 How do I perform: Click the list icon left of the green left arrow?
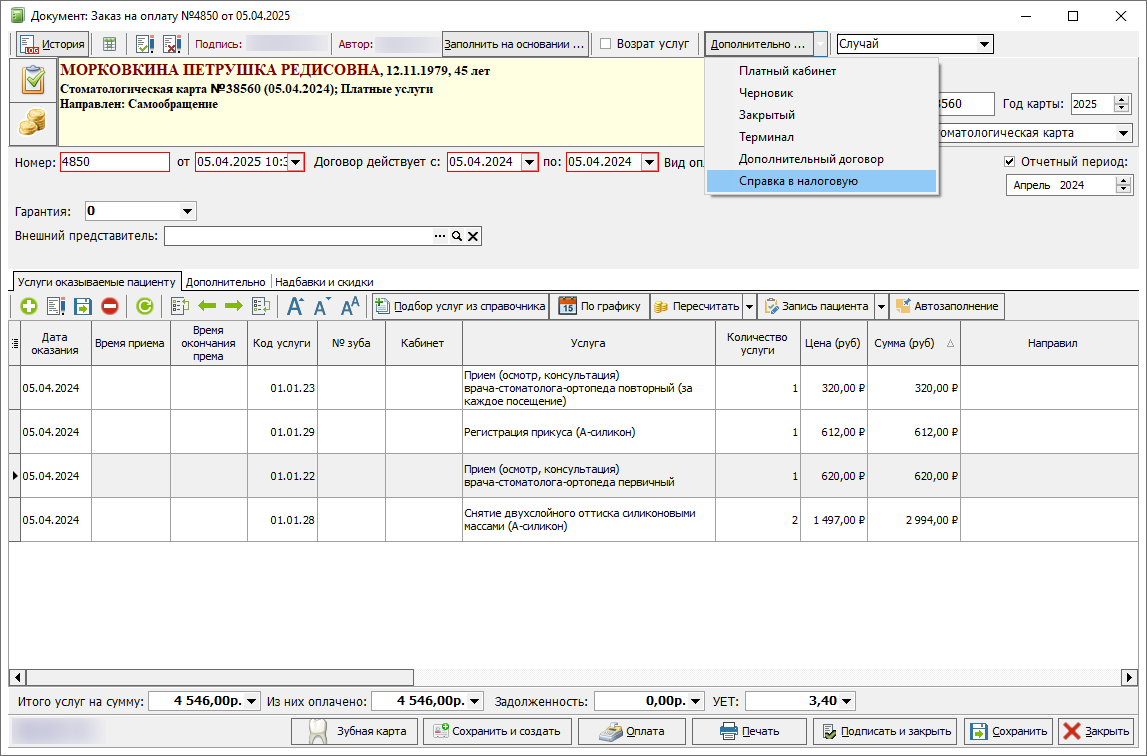pyautogui.click(x=179, y=306)
